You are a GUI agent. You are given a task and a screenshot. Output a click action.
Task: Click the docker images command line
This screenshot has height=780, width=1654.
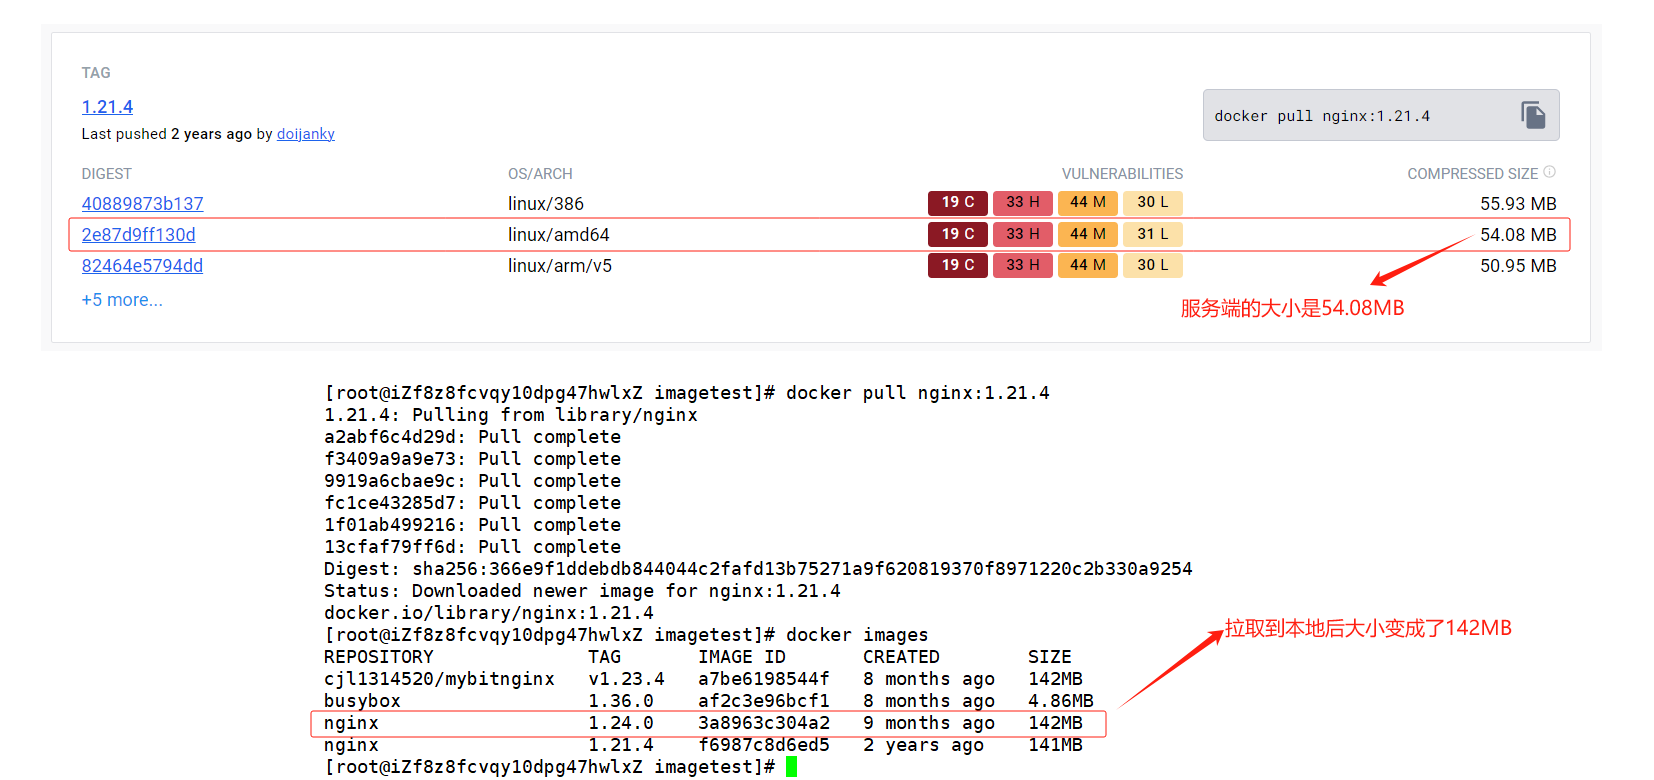(626, 635)
